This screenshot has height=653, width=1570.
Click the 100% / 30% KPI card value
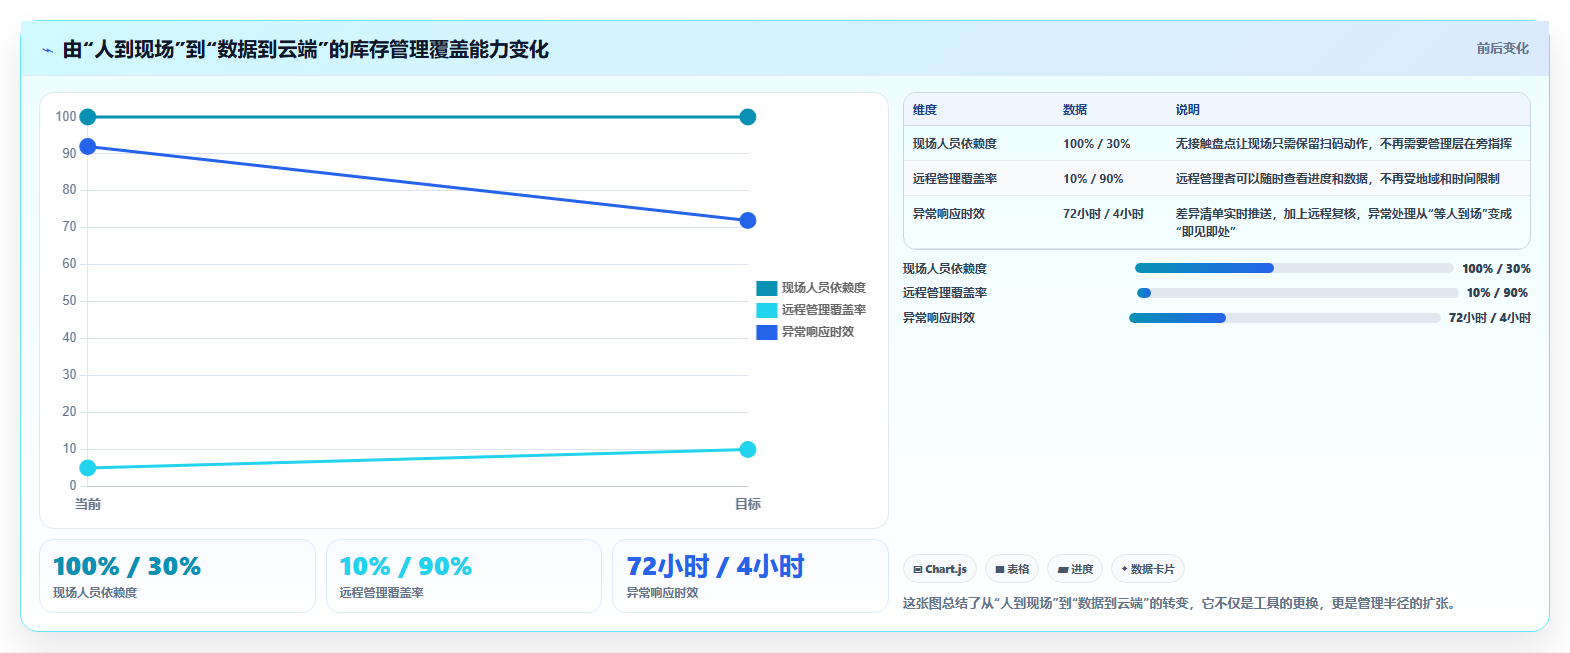[x=127, y=567]
